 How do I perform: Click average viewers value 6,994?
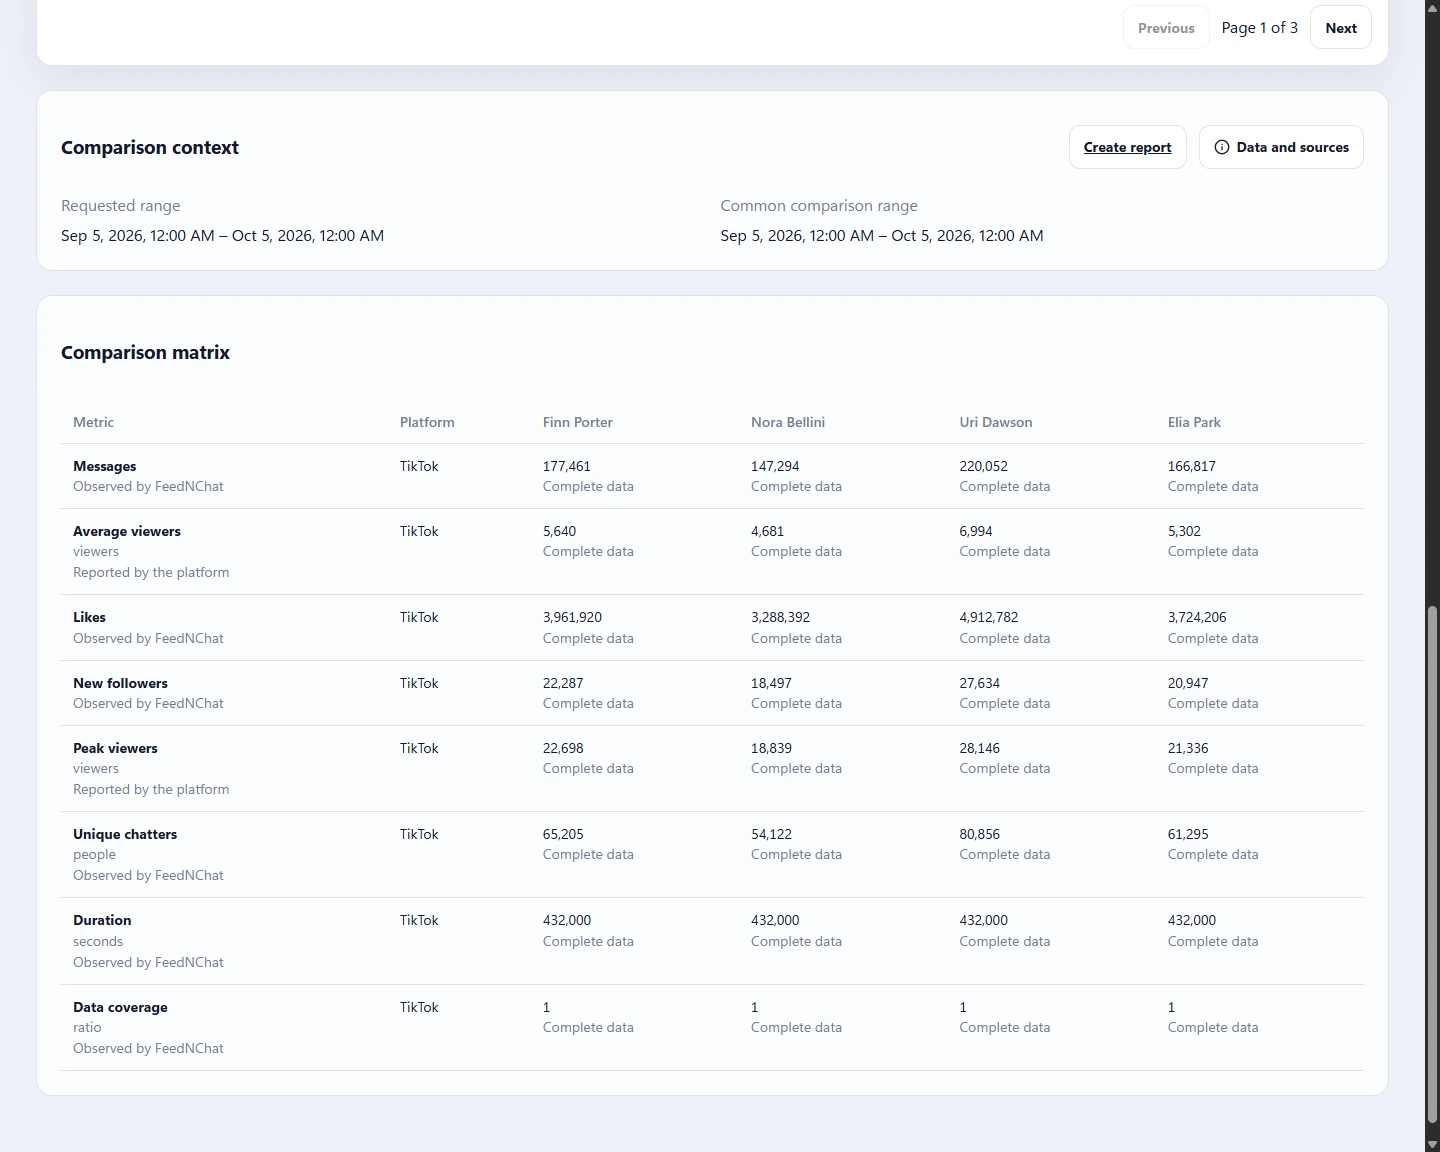[975, 531]
